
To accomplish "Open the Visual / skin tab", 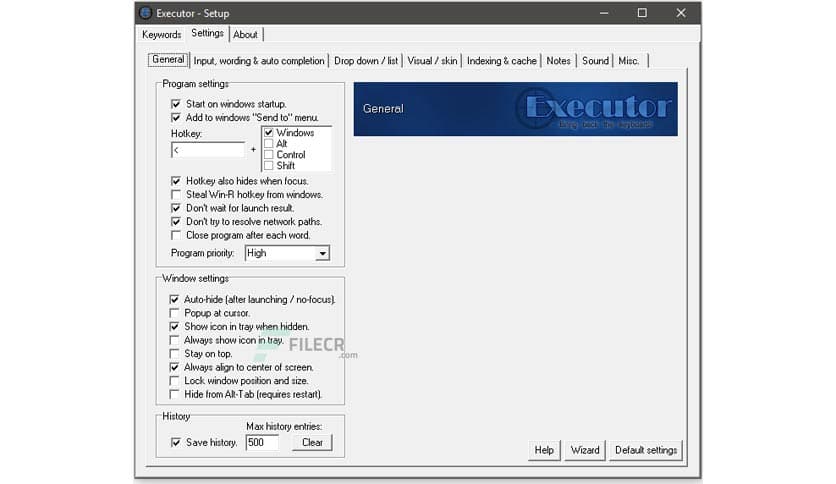I will tap(432, 61).
